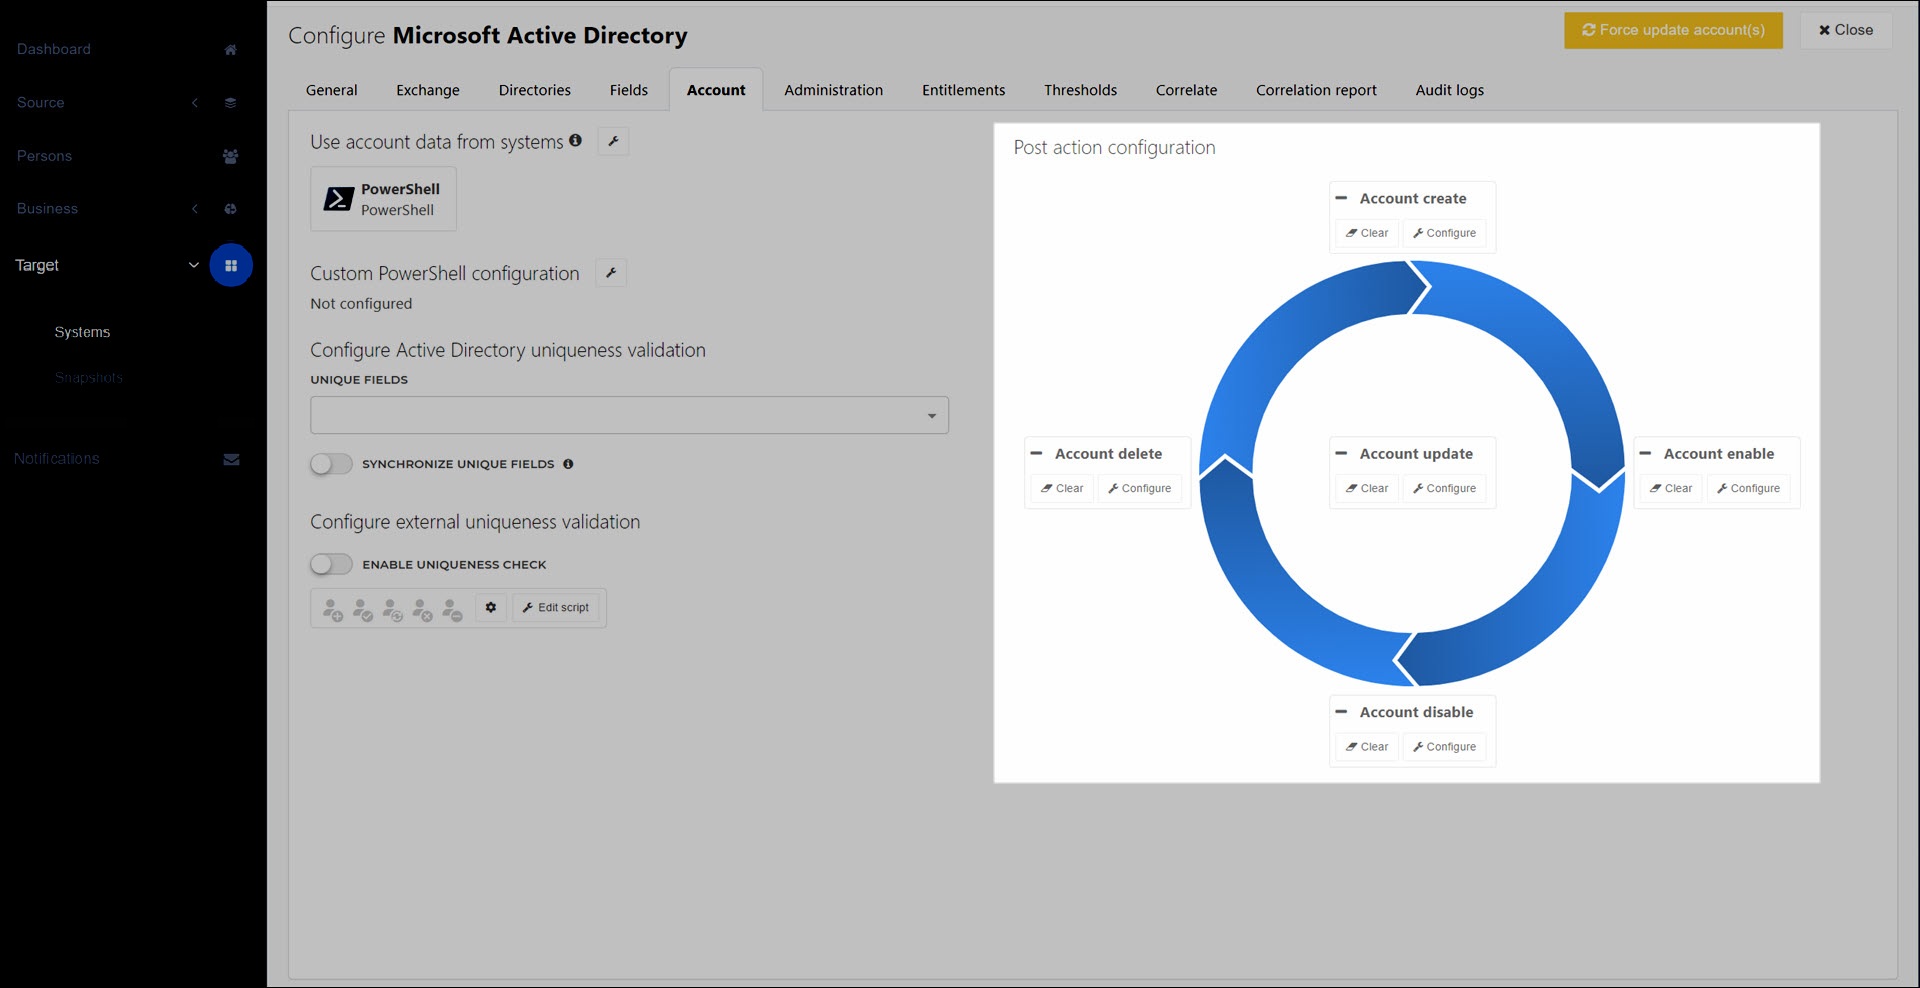The height and width of the screenshot is (988, 1920).
Task: Click the wrench beside Use account data from systems
Action: point(613,141)
